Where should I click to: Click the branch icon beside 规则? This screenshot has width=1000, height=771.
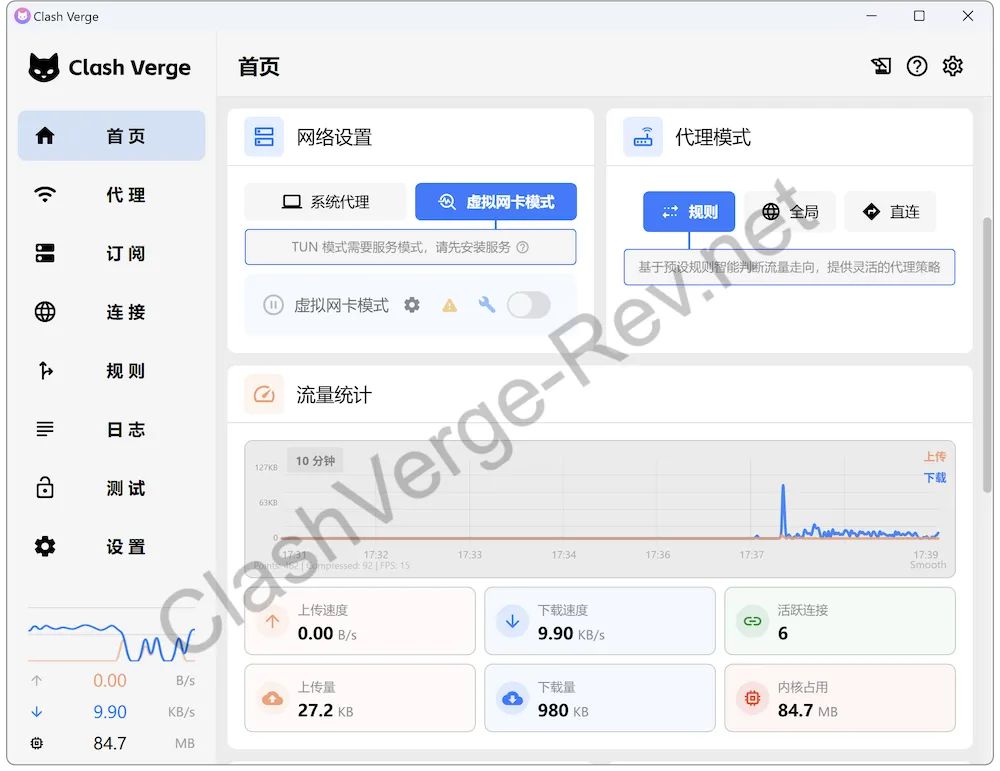45,371
